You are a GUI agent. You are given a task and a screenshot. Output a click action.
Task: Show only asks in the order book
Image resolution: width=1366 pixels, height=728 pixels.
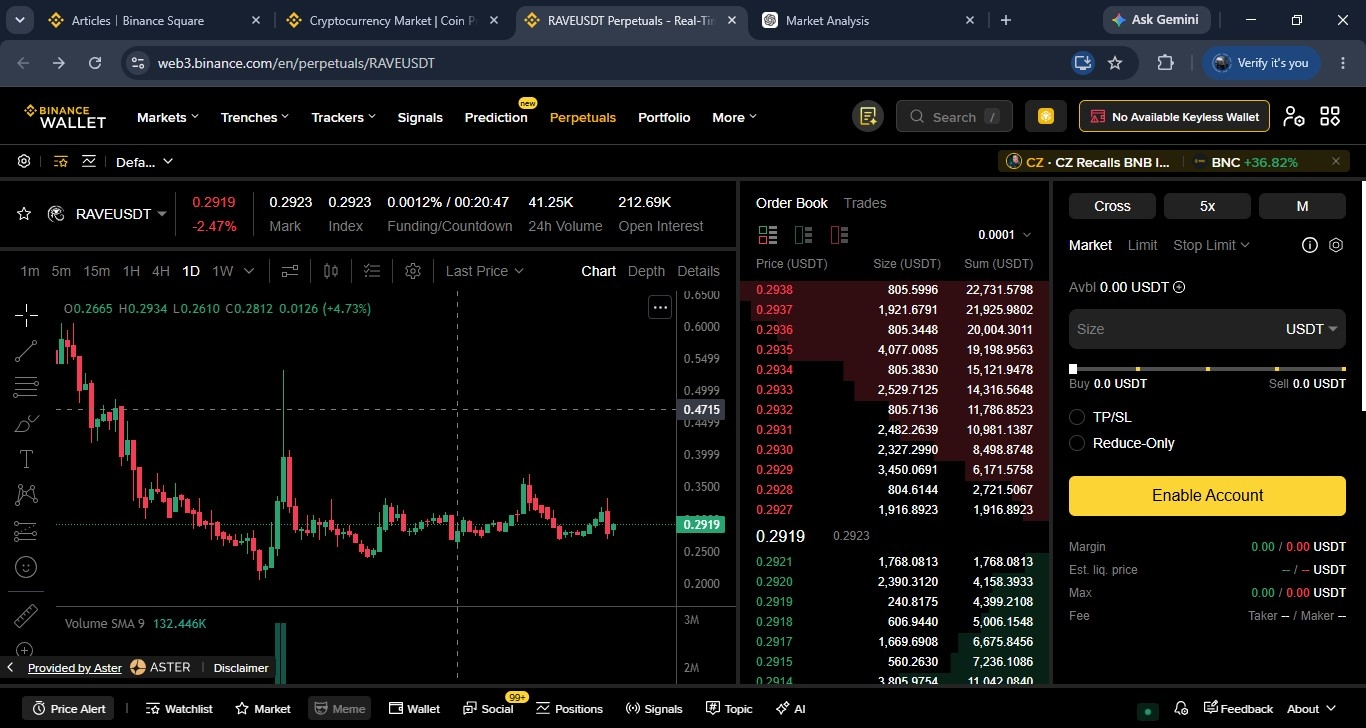point(839,235)
